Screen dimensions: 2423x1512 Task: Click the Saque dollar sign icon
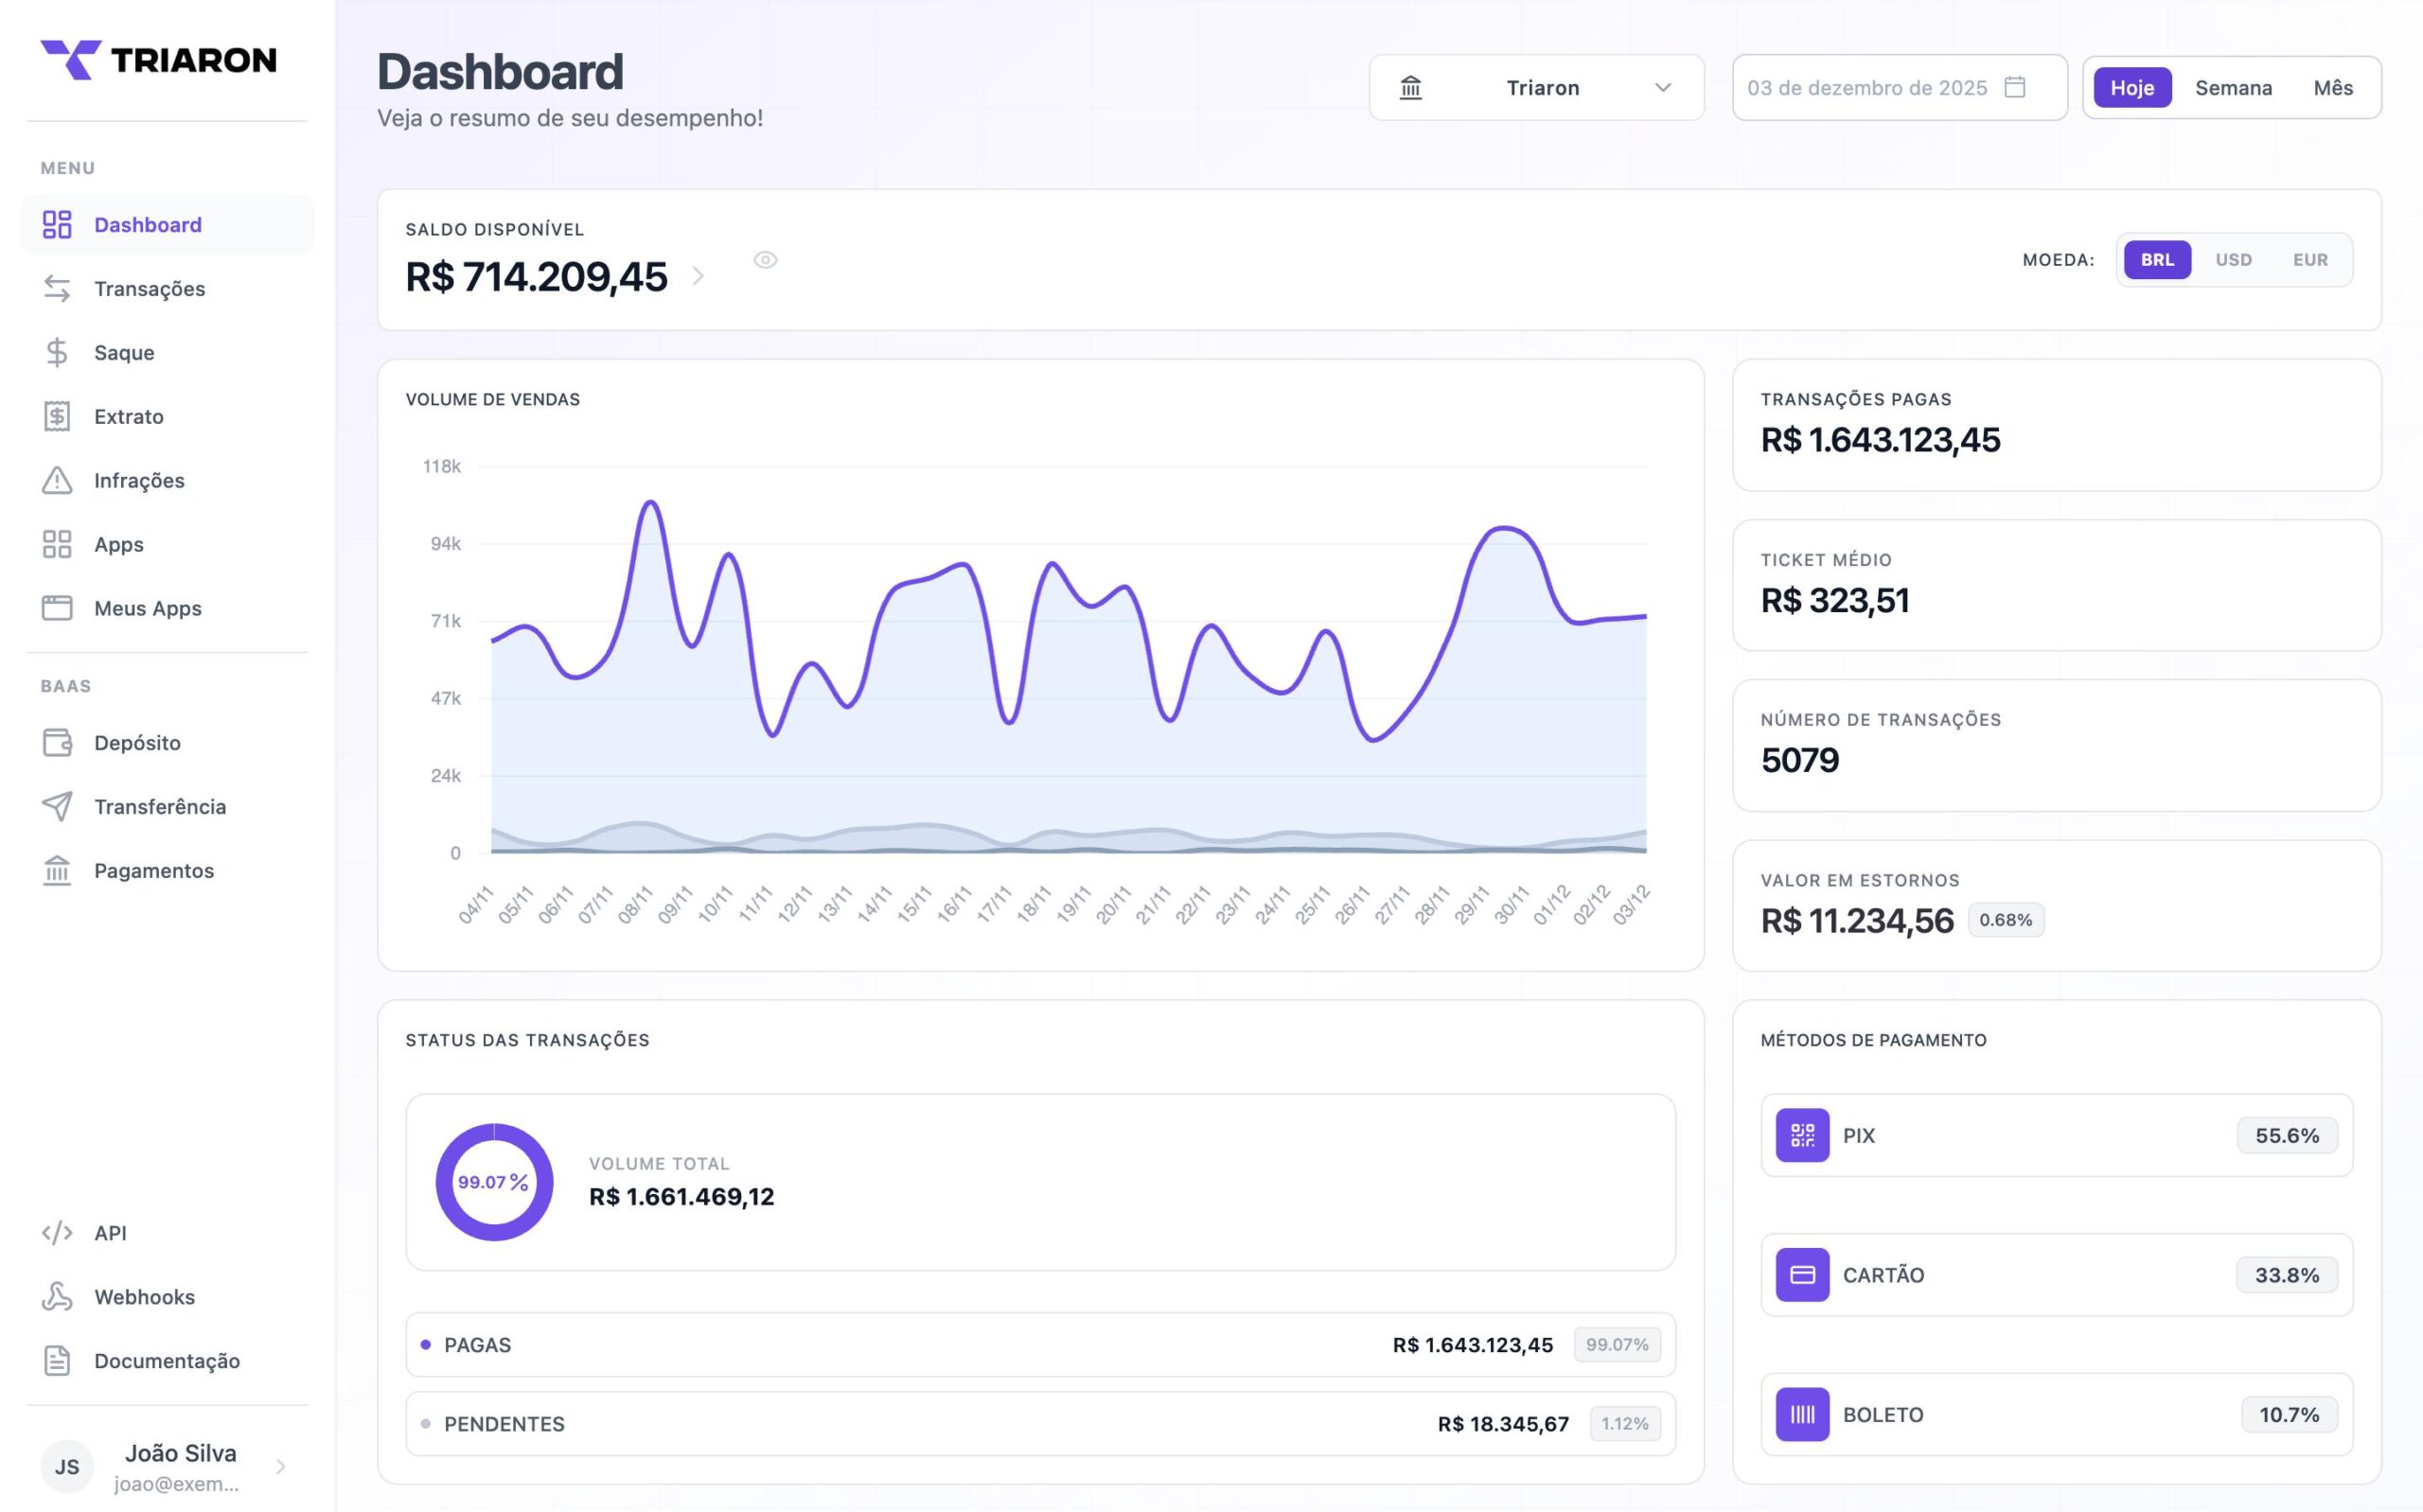(57, 352)
